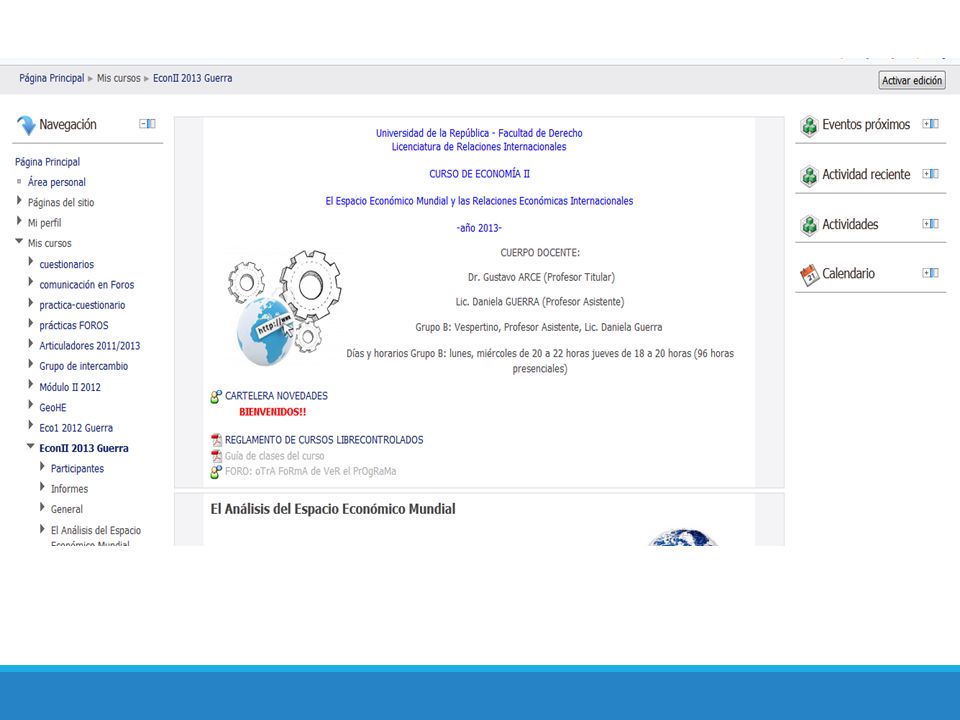Expand the comunicación en Foros arrow

click(x=31, y=282)
